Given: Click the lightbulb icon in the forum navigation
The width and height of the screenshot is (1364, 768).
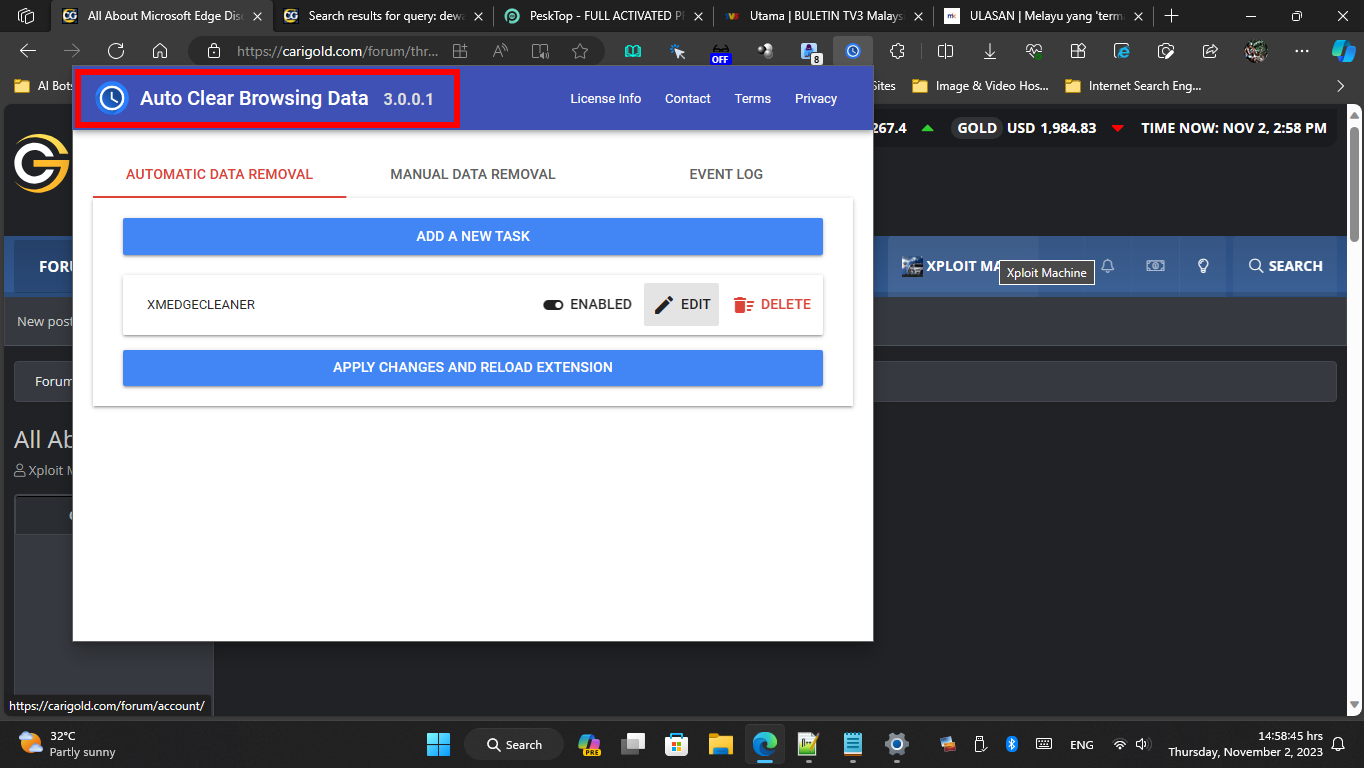Looking at the screenshot, I should (x=1204, y=266).
